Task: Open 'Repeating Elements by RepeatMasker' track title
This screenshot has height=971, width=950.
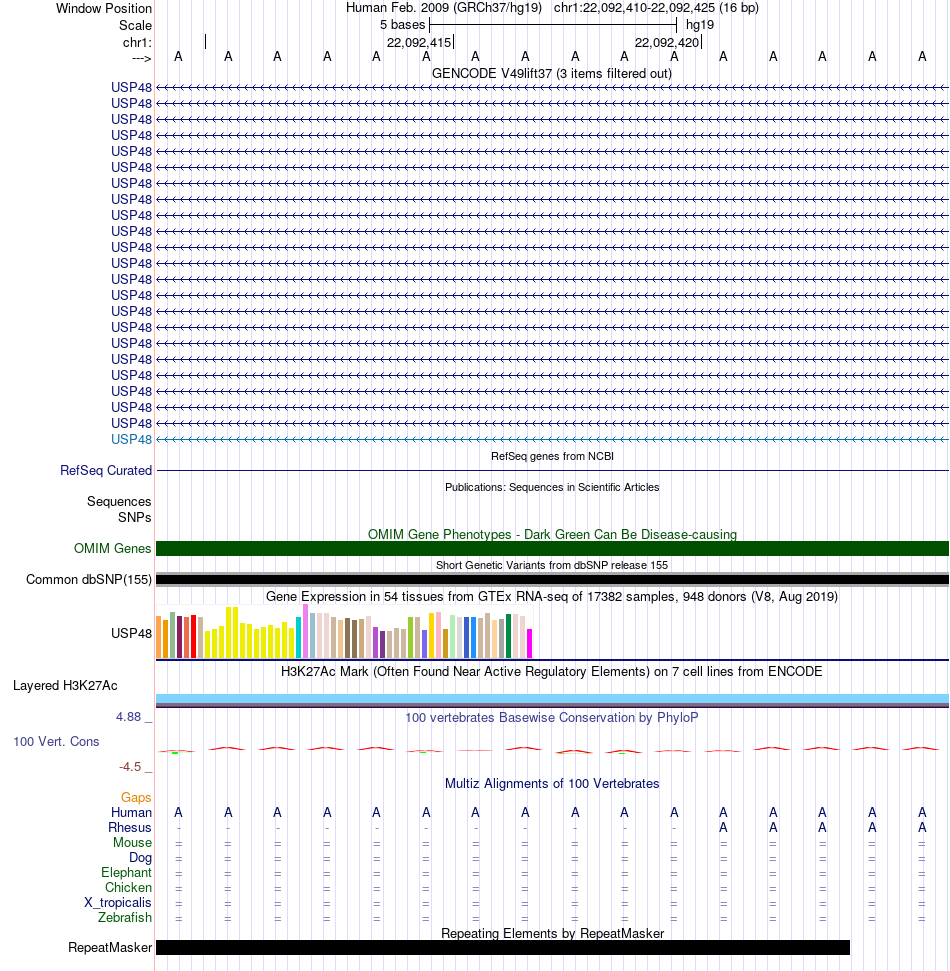Action: tap(552, 933)
